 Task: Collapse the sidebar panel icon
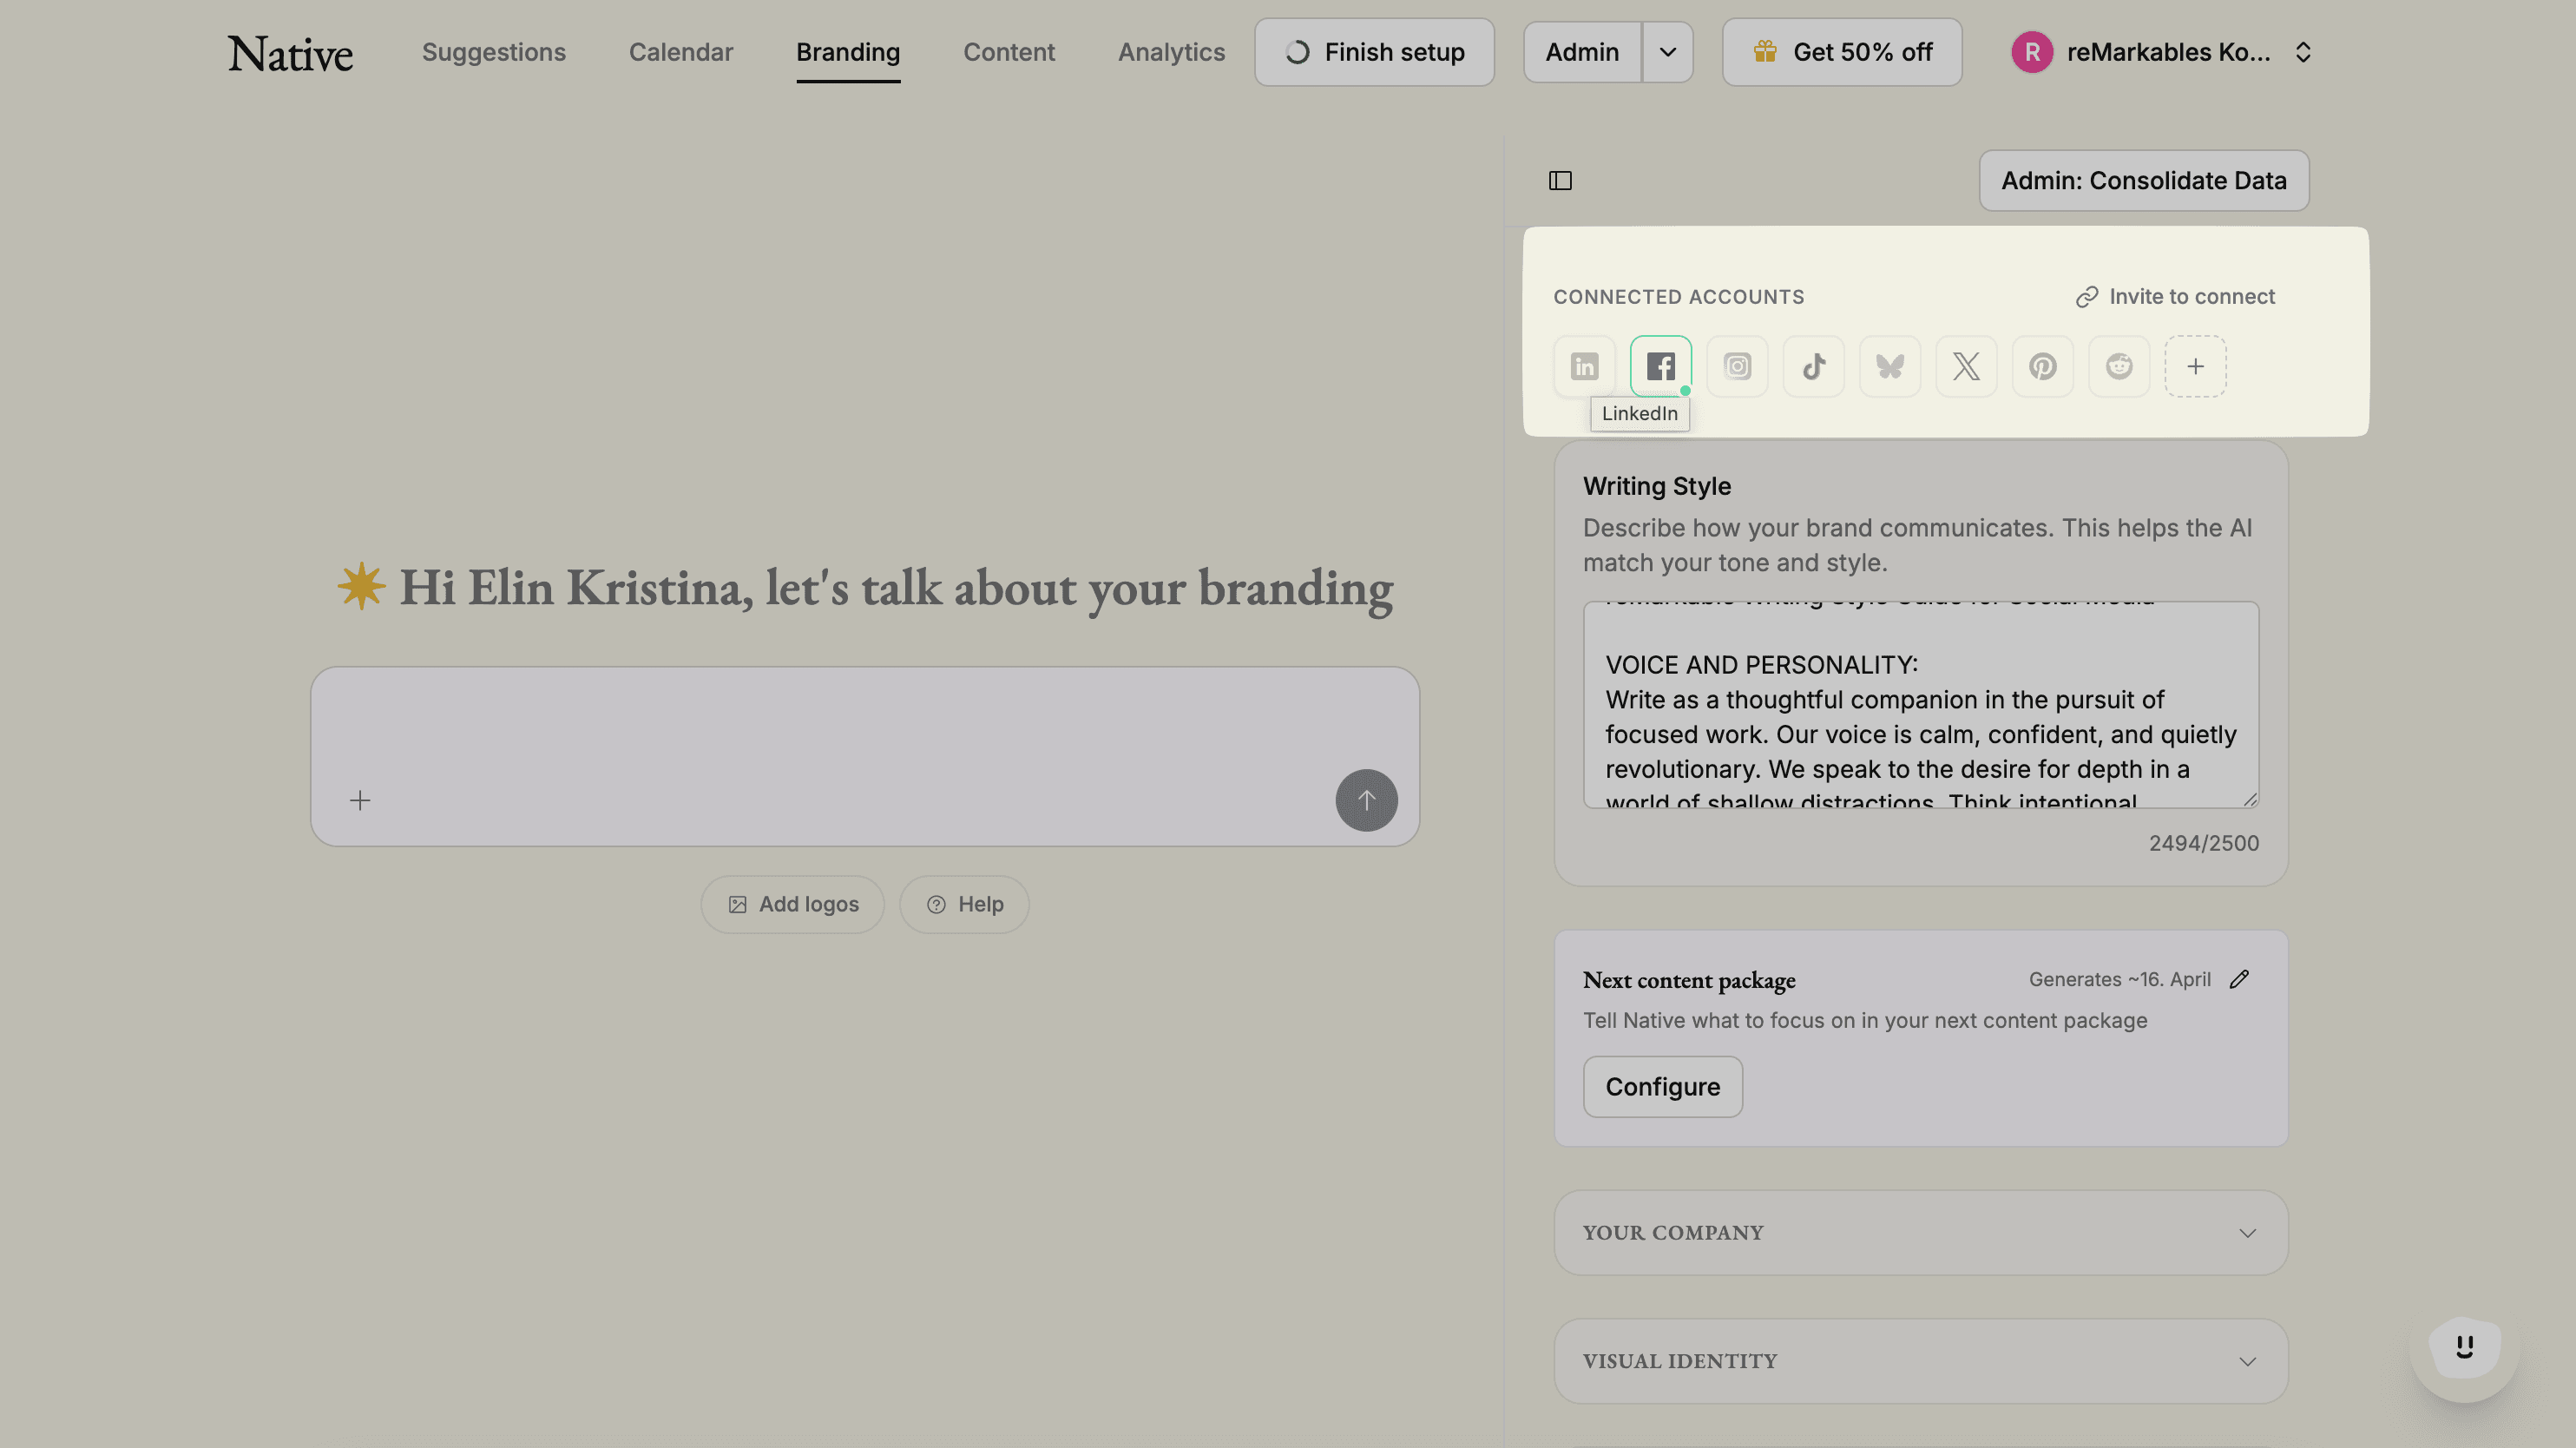click(x=1560, y=180)
